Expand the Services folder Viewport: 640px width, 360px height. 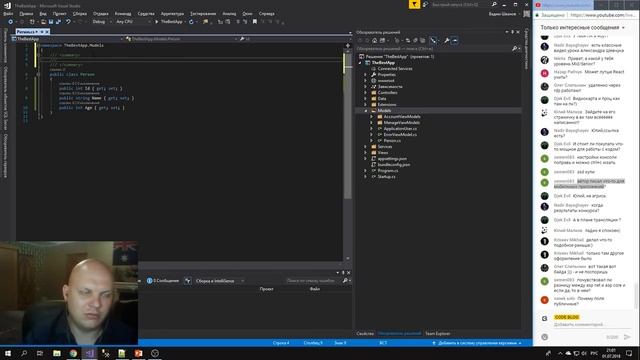[x=365, y=147]
